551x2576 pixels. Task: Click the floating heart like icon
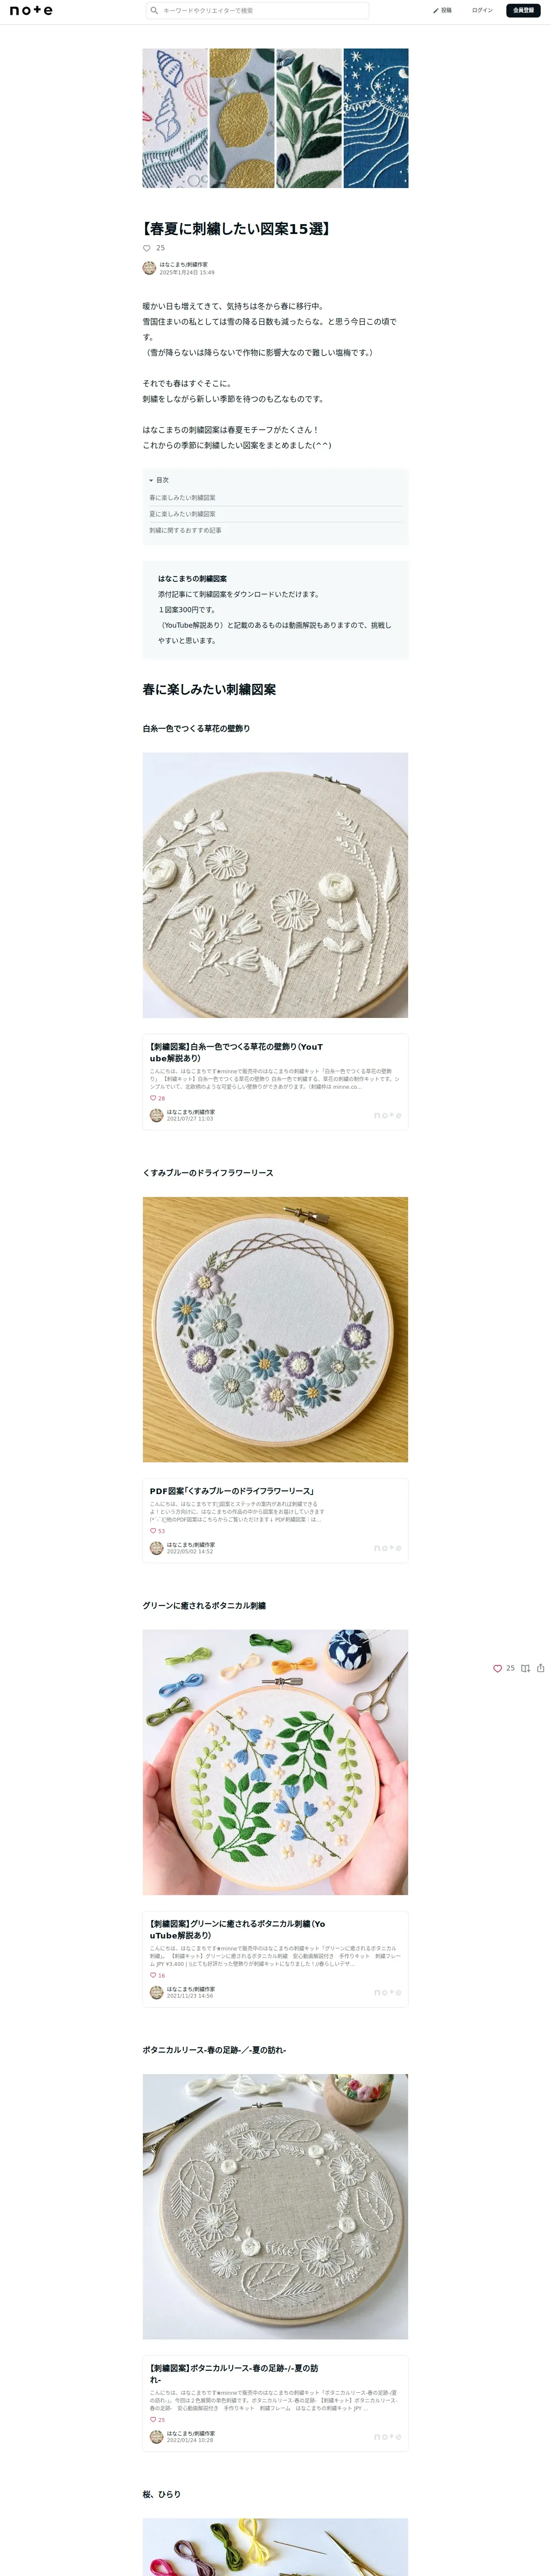tap(497, 1668)
